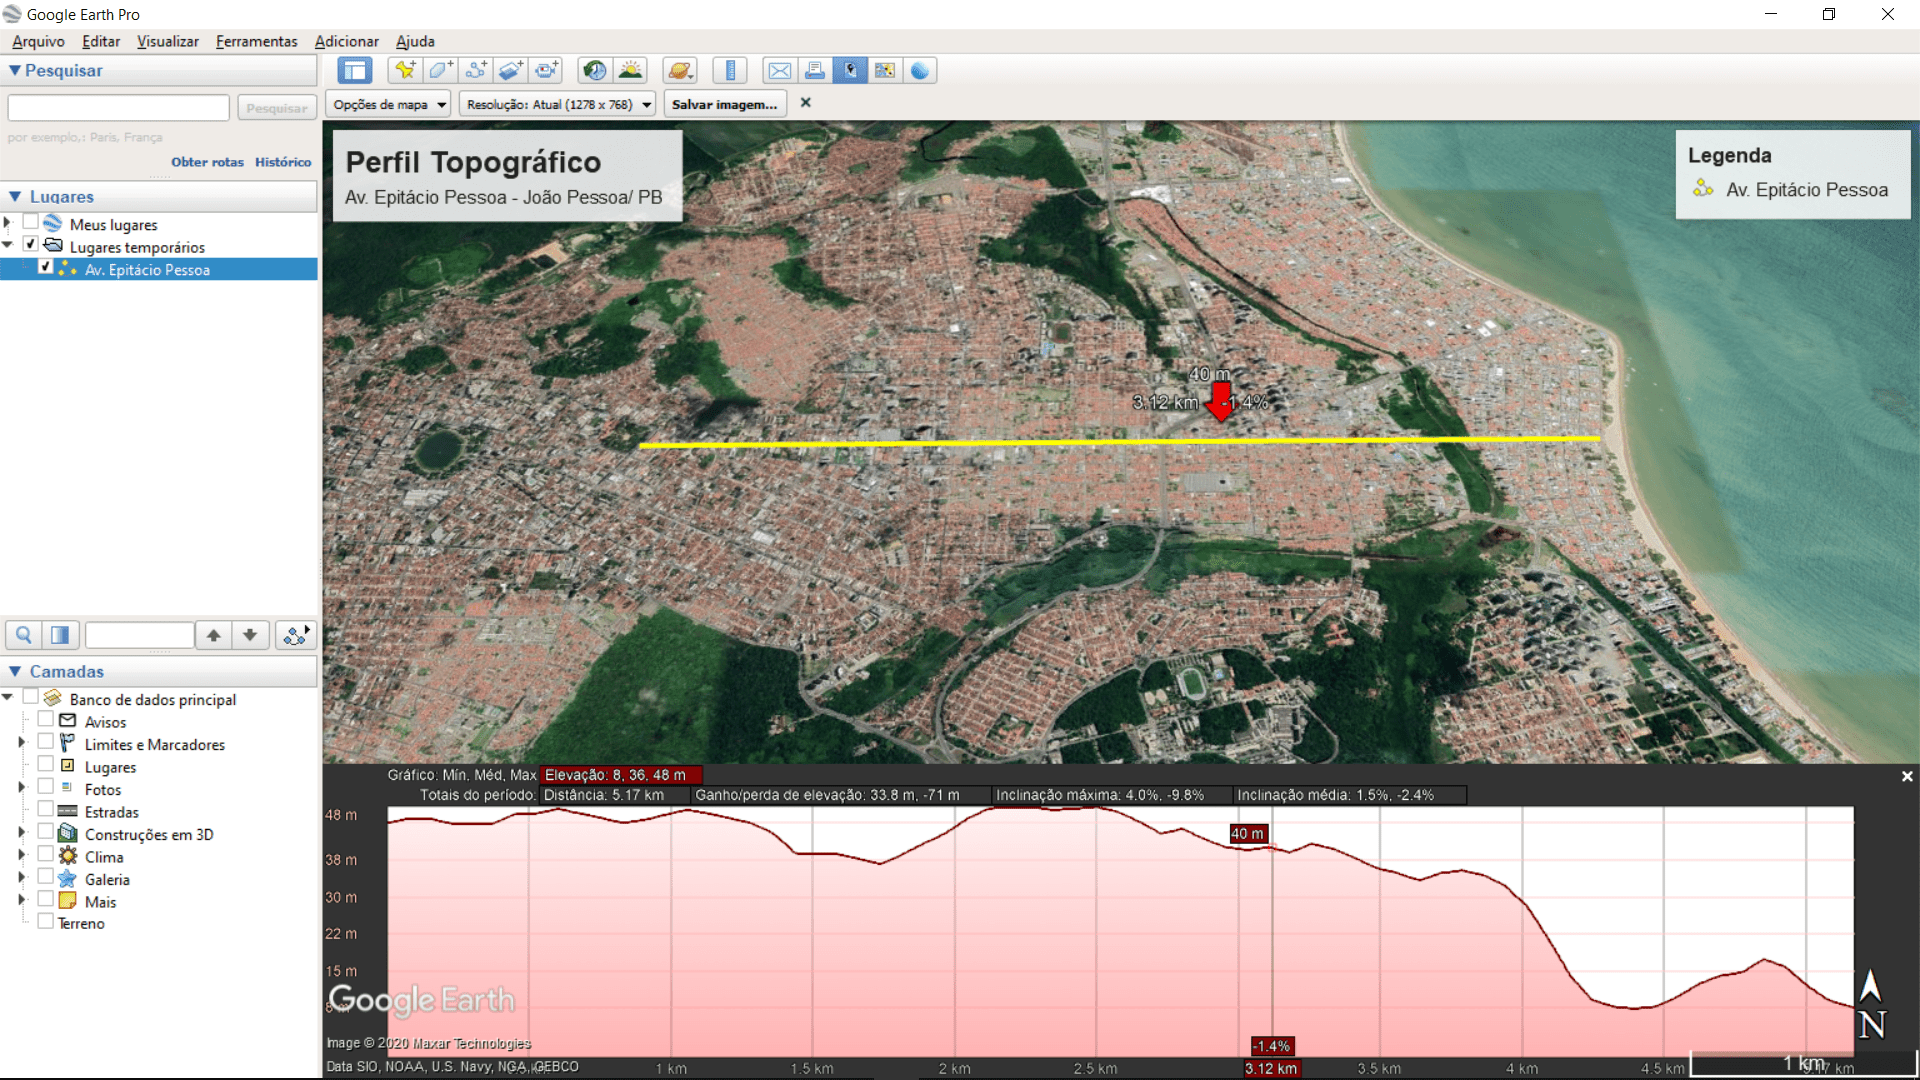Open the Ferramentas menu

tap(256, 41)
